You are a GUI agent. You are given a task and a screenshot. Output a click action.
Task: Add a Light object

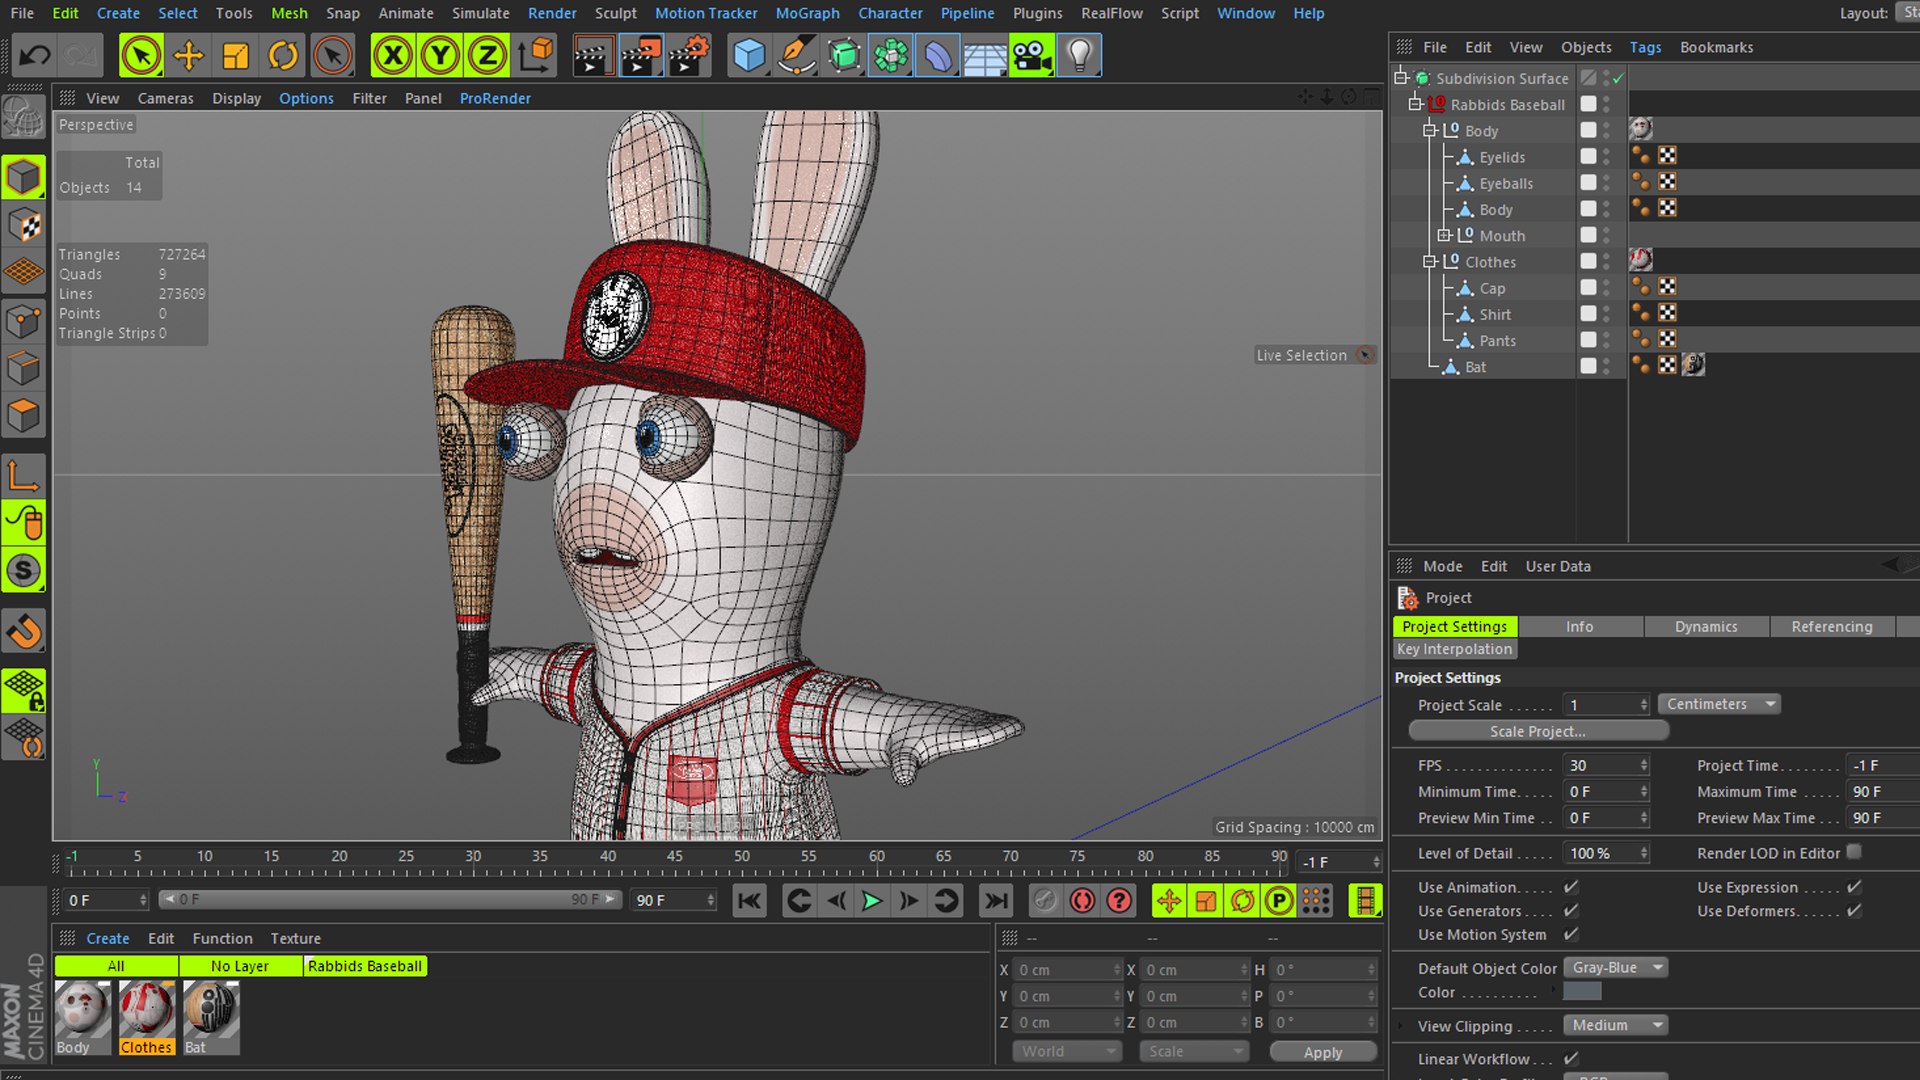pos(1079,55)
